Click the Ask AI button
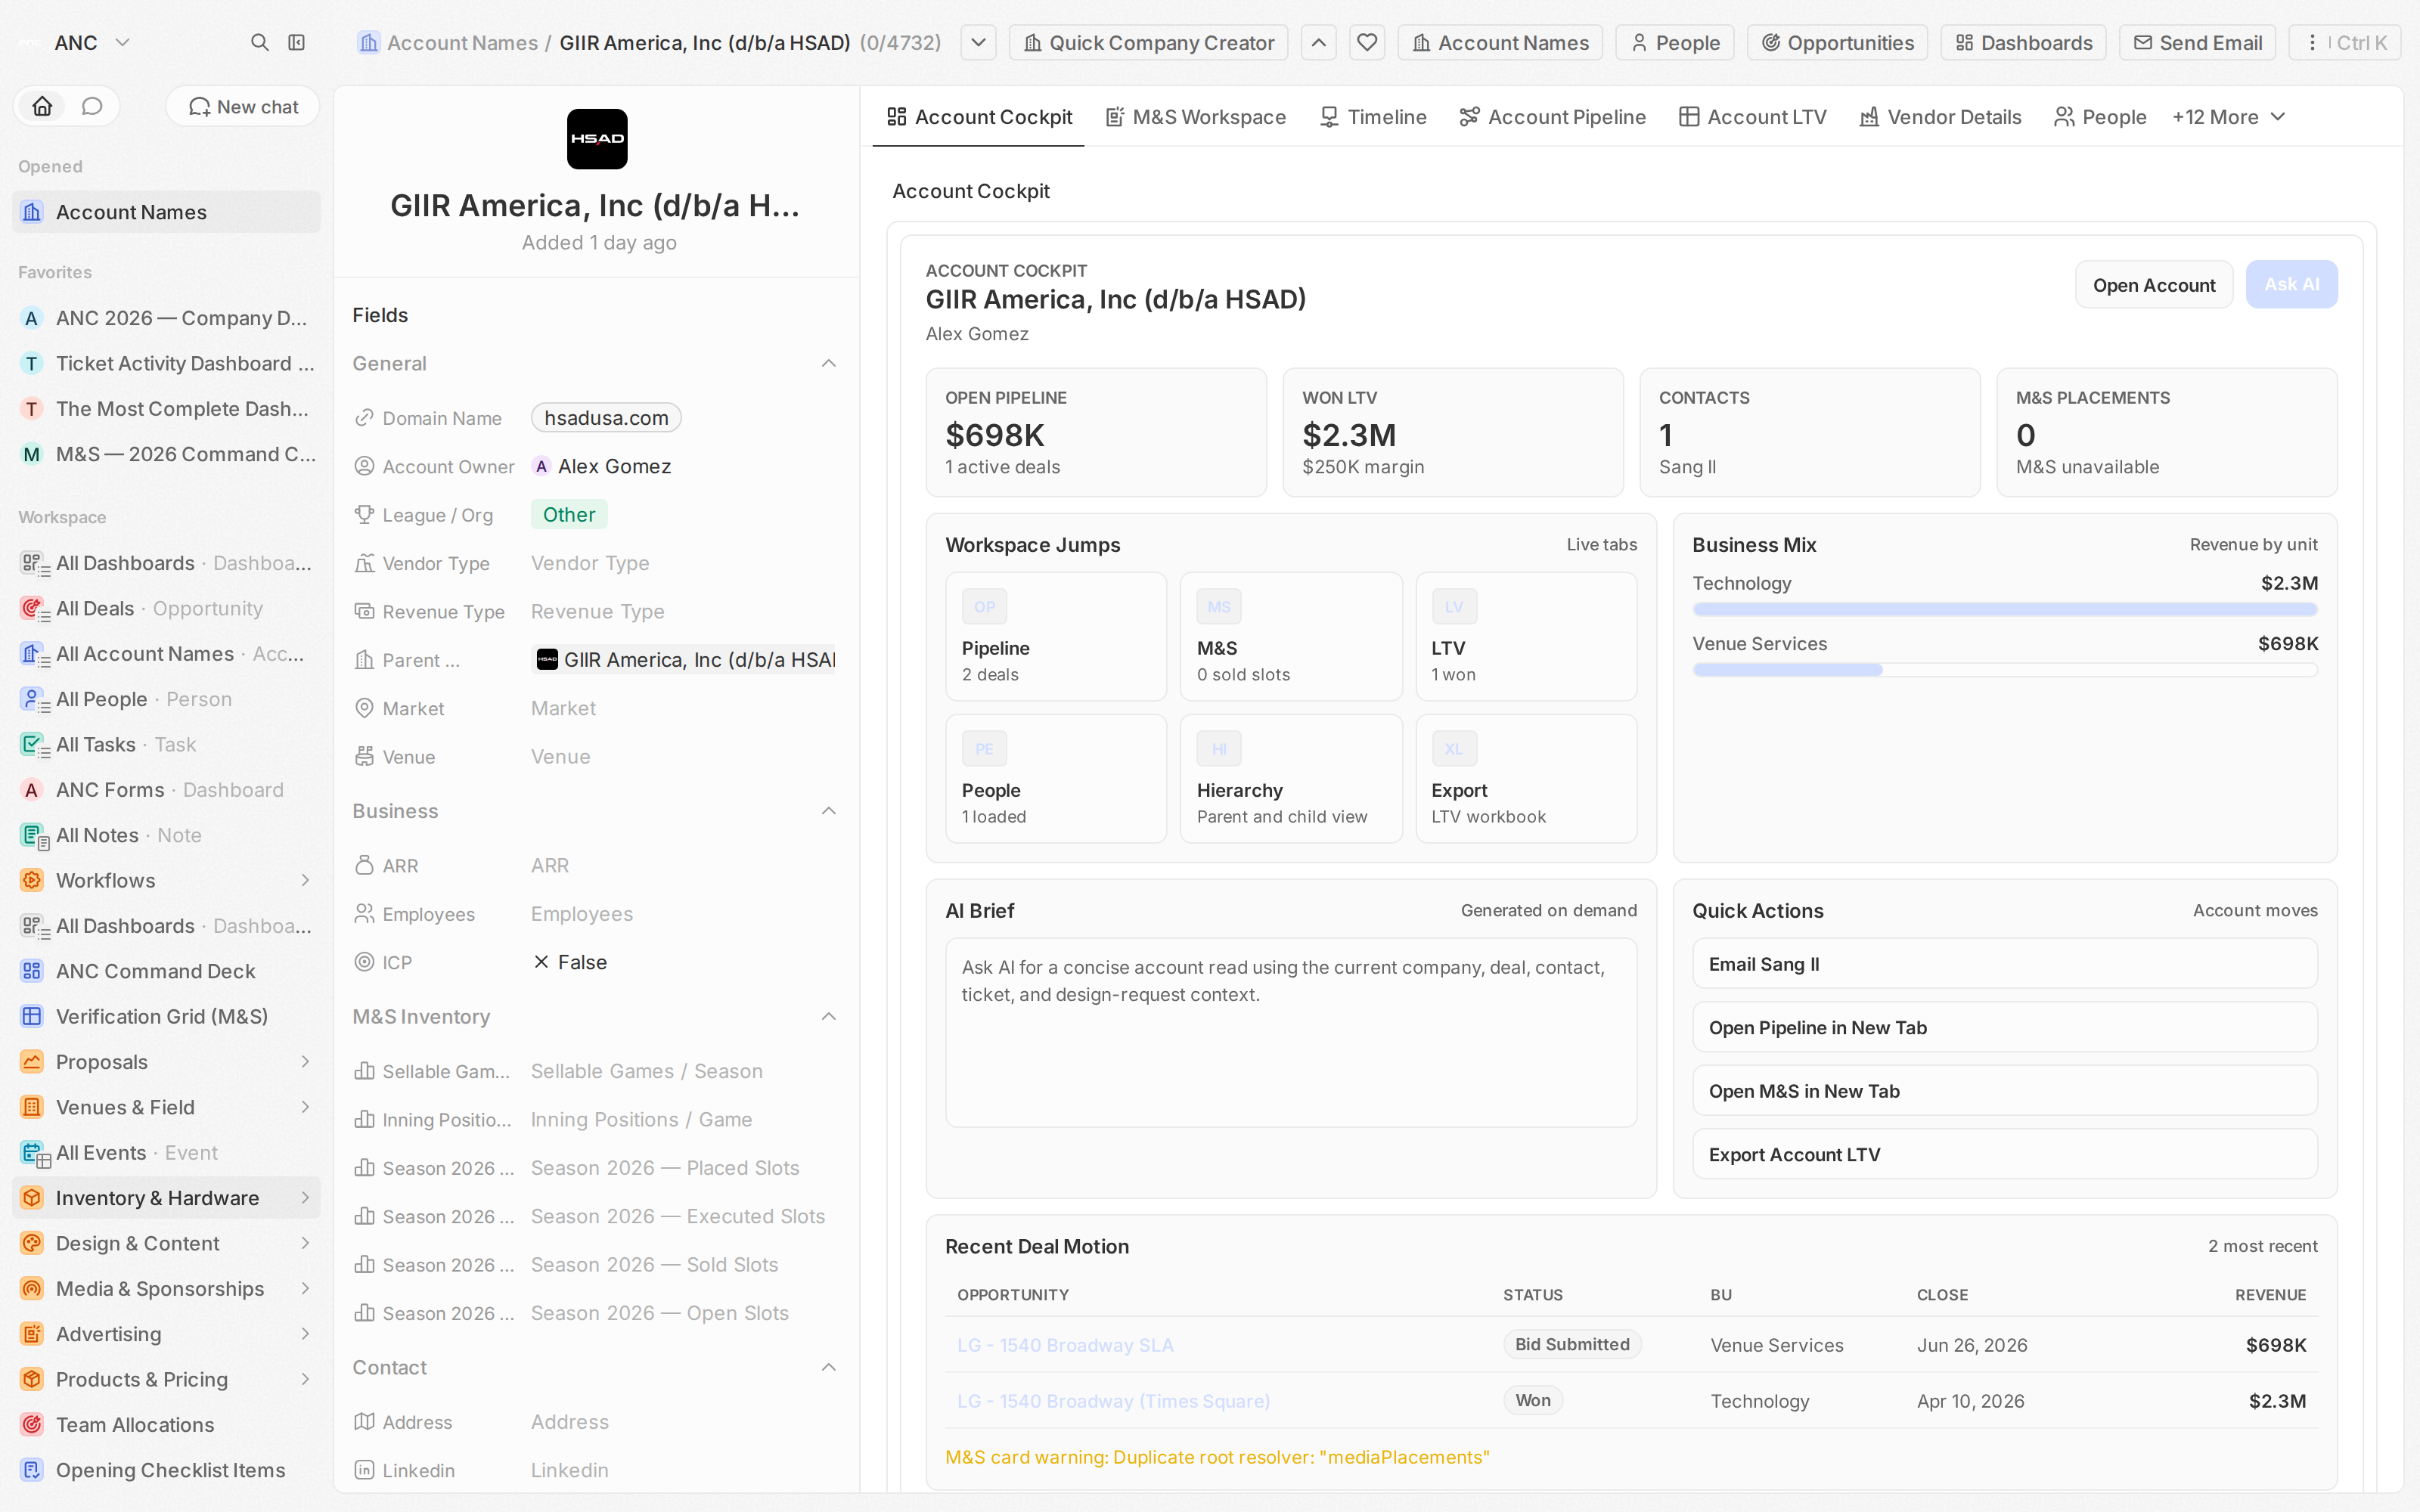Image resolution: width=2420 pixels, height=1512 pixels. coord(2291,285)
